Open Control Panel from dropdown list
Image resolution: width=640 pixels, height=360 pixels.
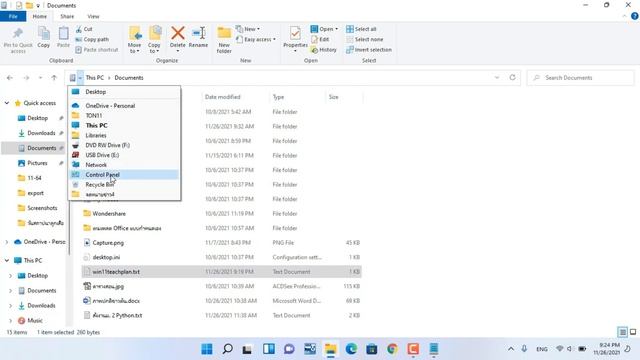124,175
